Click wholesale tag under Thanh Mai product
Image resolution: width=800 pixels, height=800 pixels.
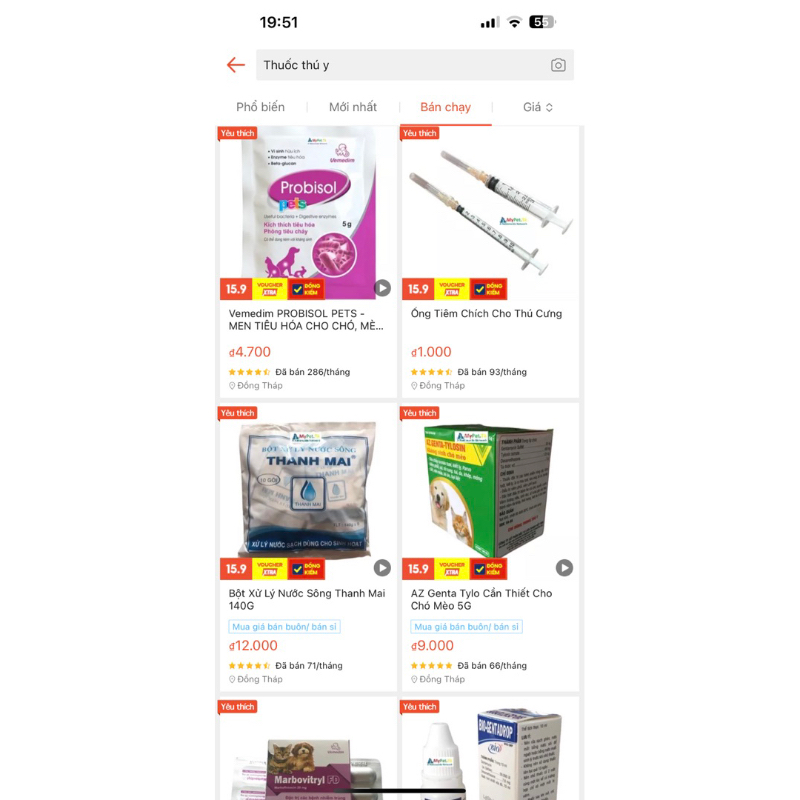pyautogui.click(x=284, y=627)
